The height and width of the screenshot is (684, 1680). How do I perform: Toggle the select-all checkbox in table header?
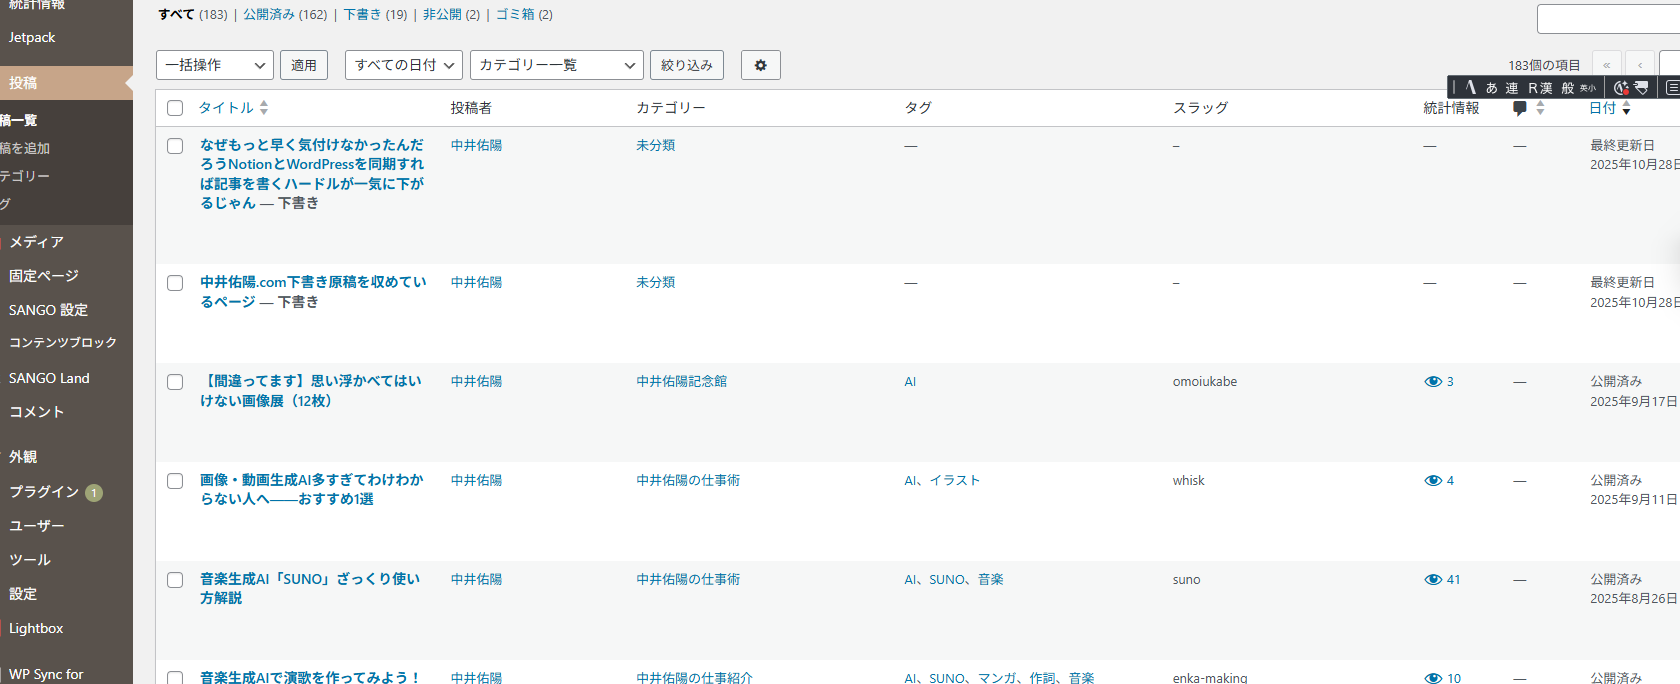click(175, 108)
